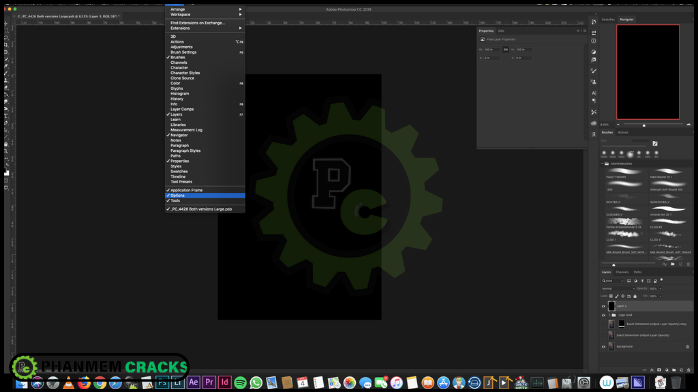The image size is (698, 392).
Task: Uncheck Layers in the Window menu
Action: click(x=205, y=114)
